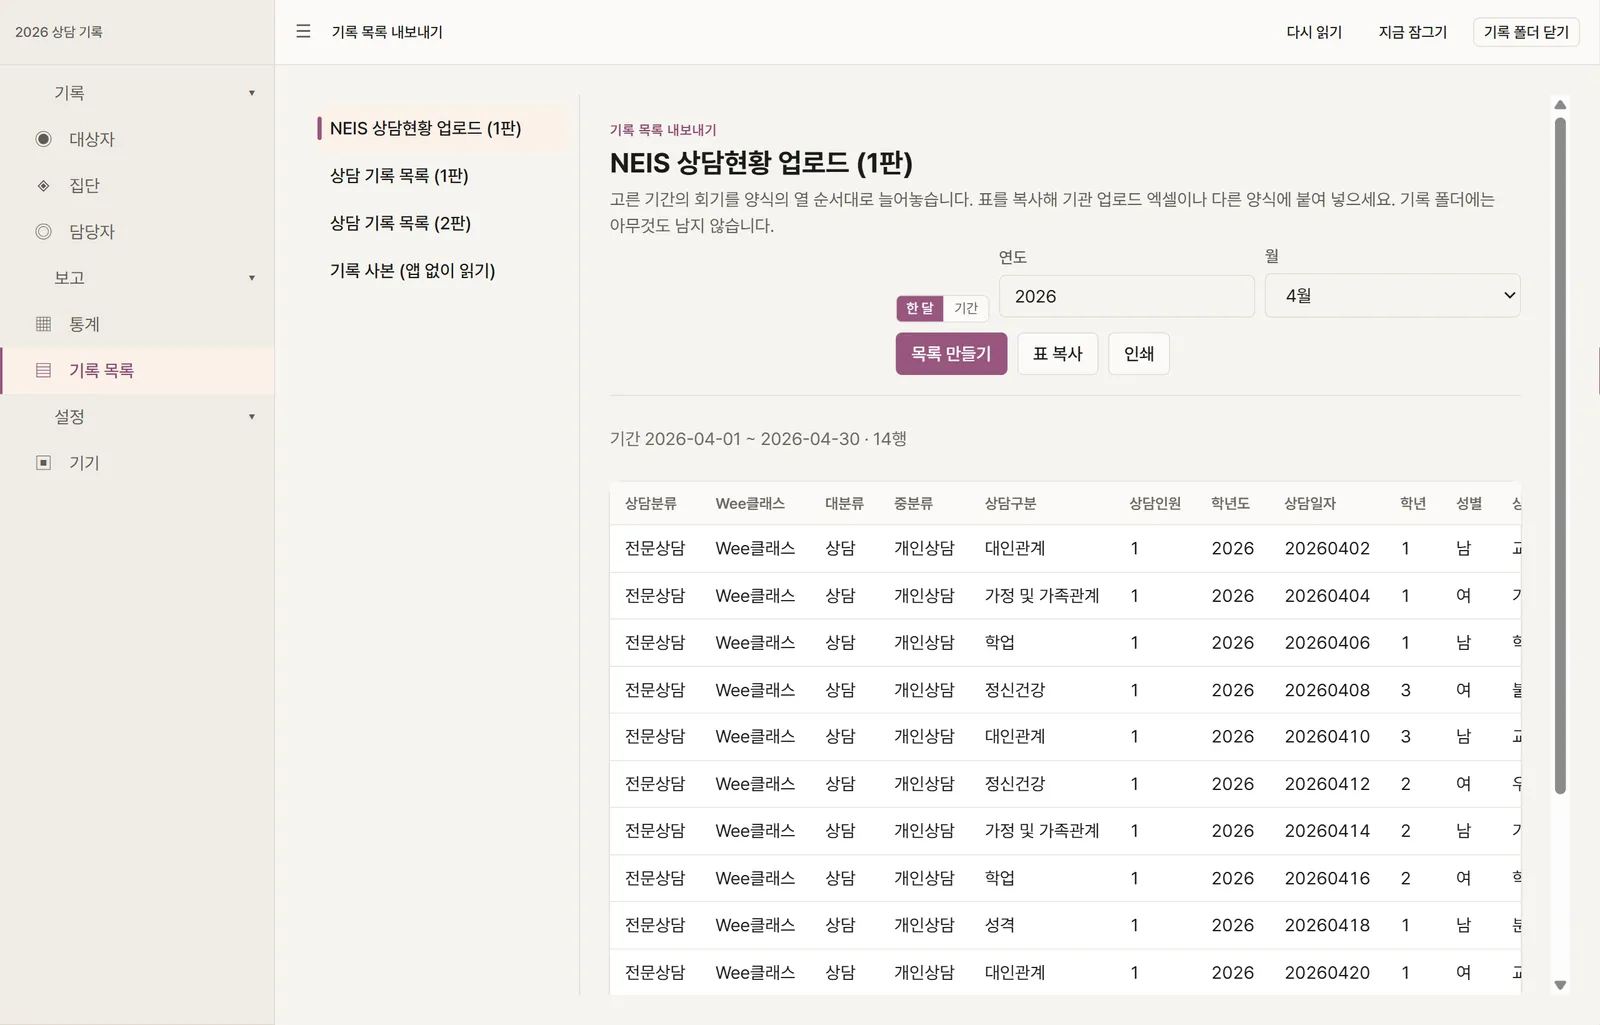1600x1025 pixels.
Task: Click date cell 20260402
Action: [x=1327, y=548]
